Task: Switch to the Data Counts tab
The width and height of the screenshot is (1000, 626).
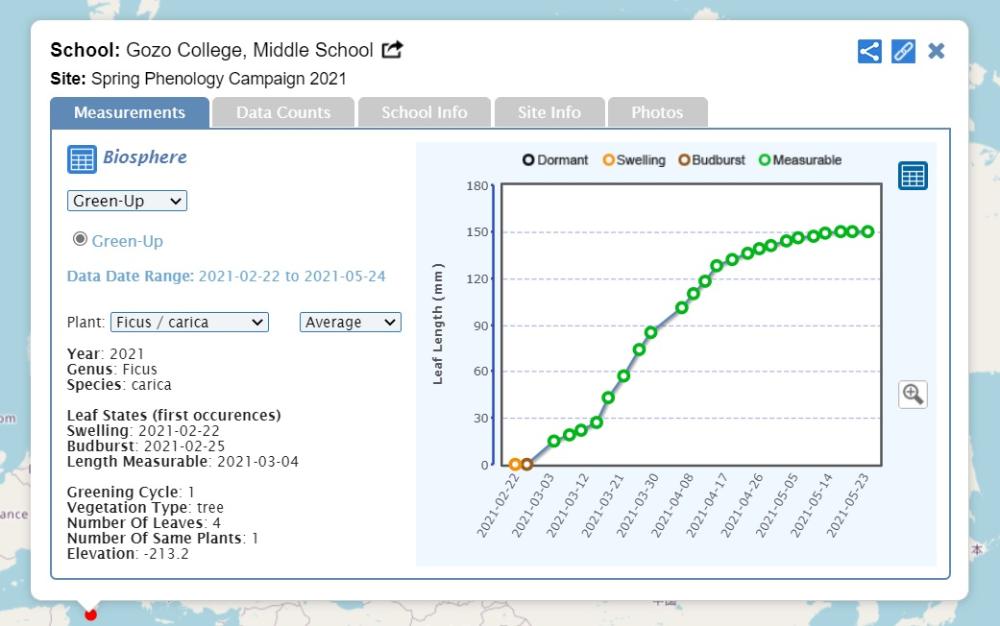Action: click(283, 113)
